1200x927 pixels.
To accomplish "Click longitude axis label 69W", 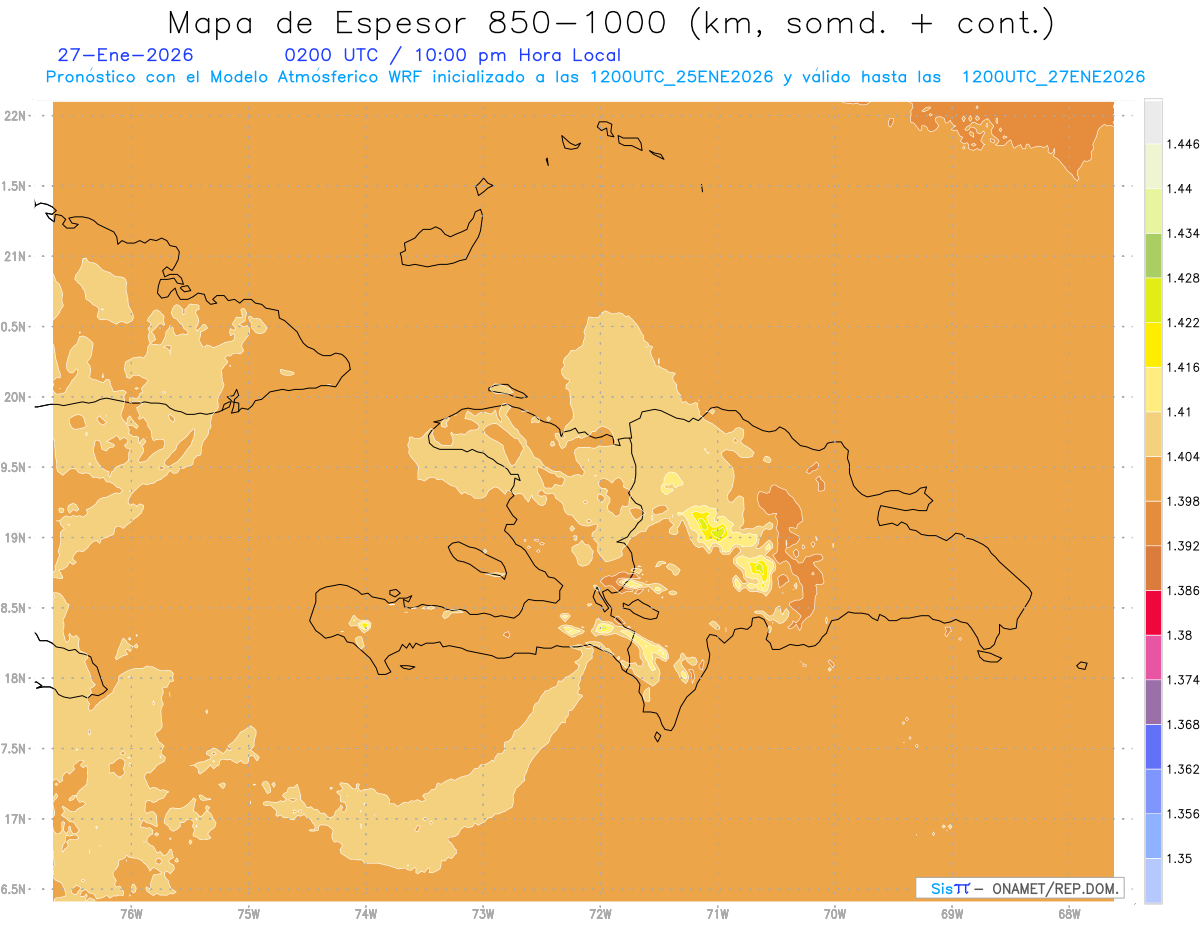I will coord(952,913).
